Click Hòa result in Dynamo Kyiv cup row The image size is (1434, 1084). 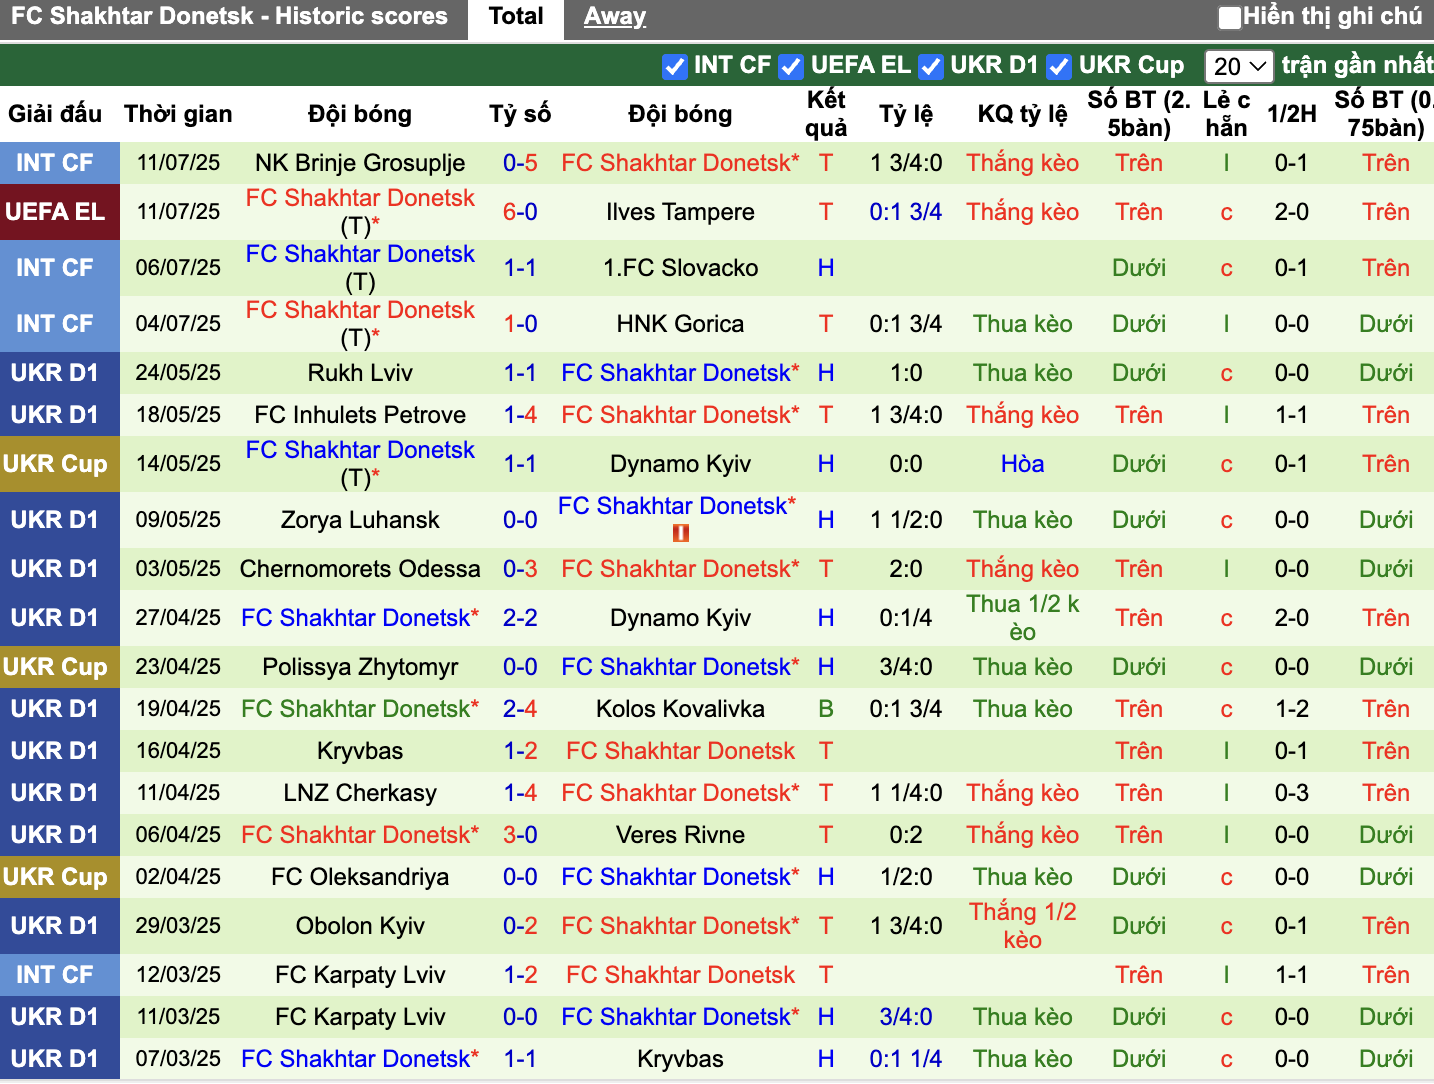(1022, 464)
